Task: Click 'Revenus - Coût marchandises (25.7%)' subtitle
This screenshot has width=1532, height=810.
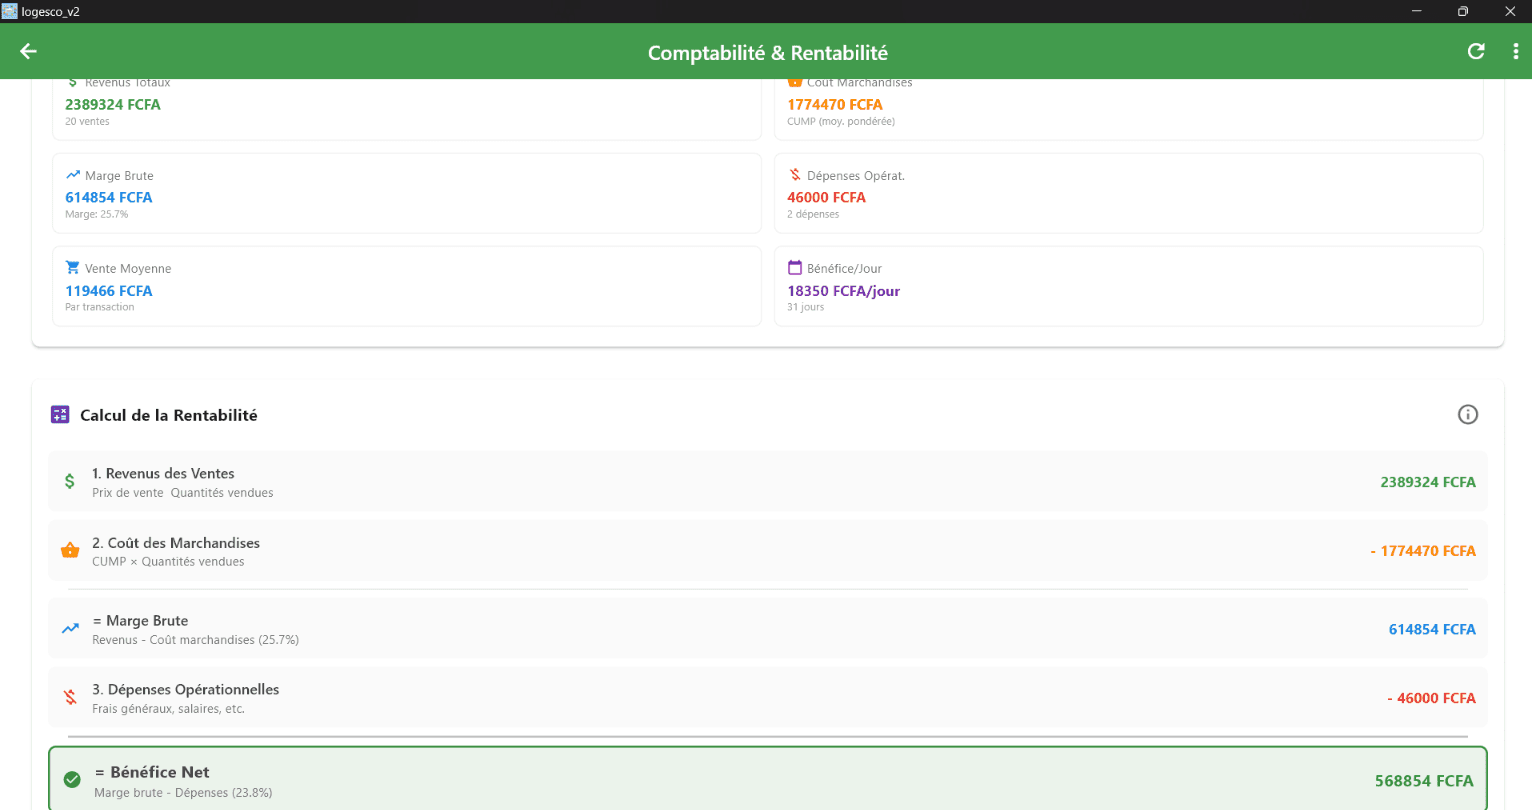Action: 196,640
